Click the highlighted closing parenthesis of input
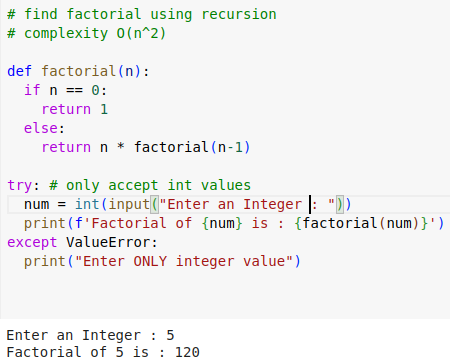Viewport: 450px width, 363px height. click(x=340, y=204)
